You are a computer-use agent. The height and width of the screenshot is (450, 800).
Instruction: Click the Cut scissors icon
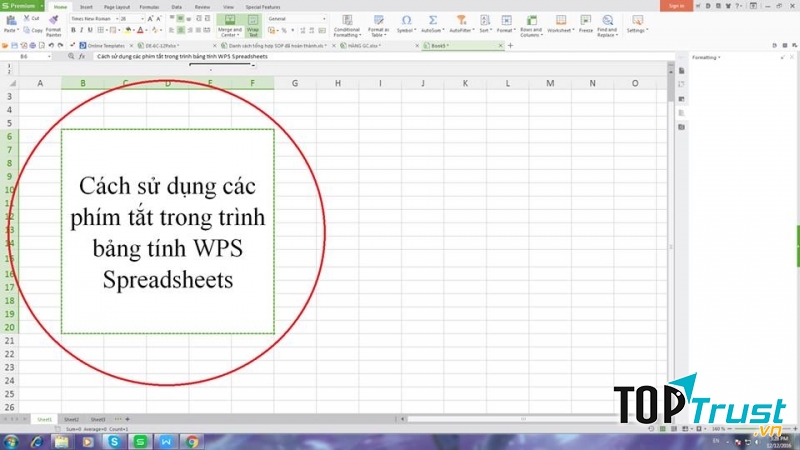[27, 18]
